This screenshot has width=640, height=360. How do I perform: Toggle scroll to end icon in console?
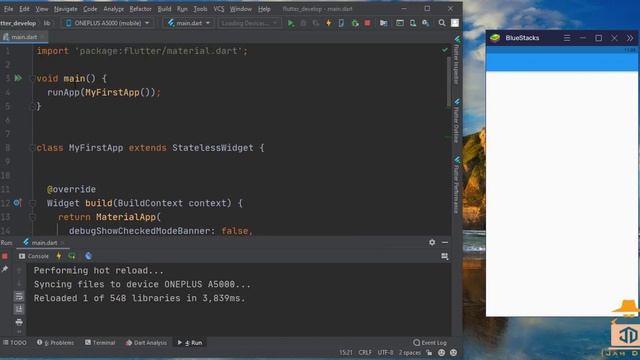coord(19,309)
